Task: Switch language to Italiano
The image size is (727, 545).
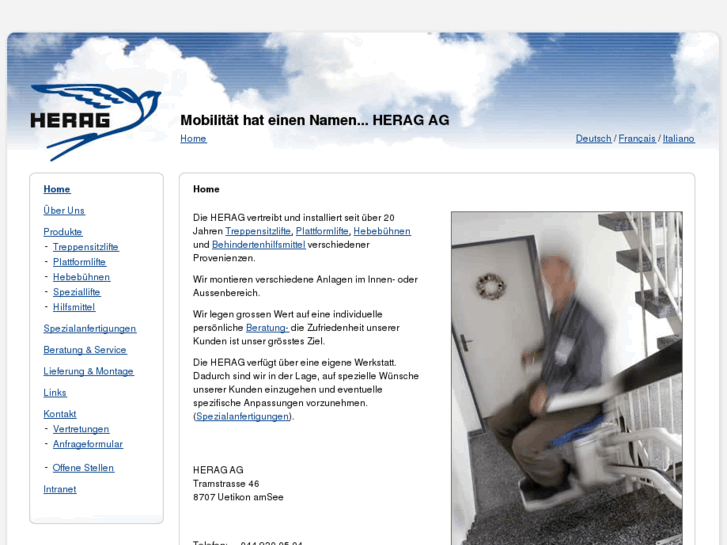Action: click(x=678, y=139)
